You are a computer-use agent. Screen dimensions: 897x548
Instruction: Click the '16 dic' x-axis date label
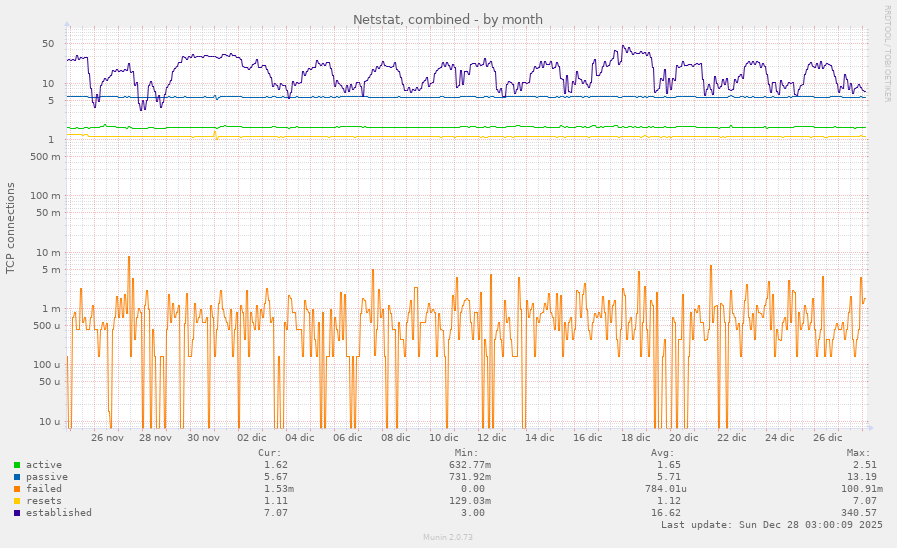588,438
